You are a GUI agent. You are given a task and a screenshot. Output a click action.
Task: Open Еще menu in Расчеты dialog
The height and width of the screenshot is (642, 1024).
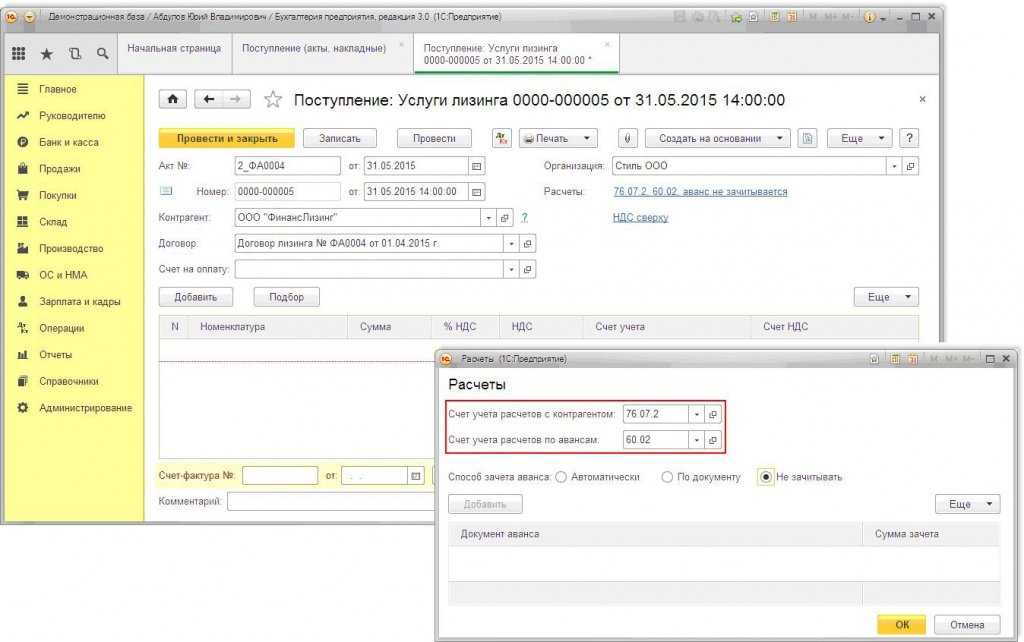[x=968, y=504]
